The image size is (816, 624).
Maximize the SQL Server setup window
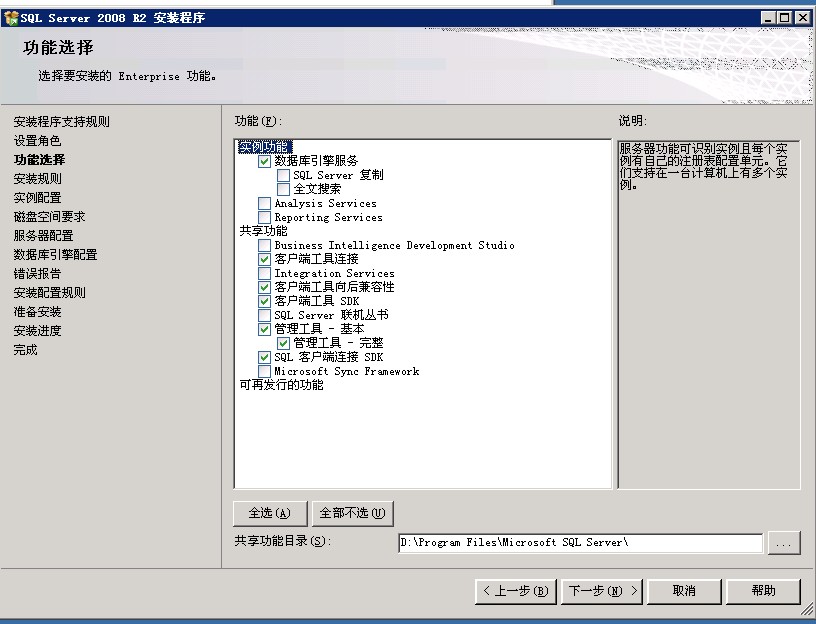pyautogui.click(x=784, y=18)
